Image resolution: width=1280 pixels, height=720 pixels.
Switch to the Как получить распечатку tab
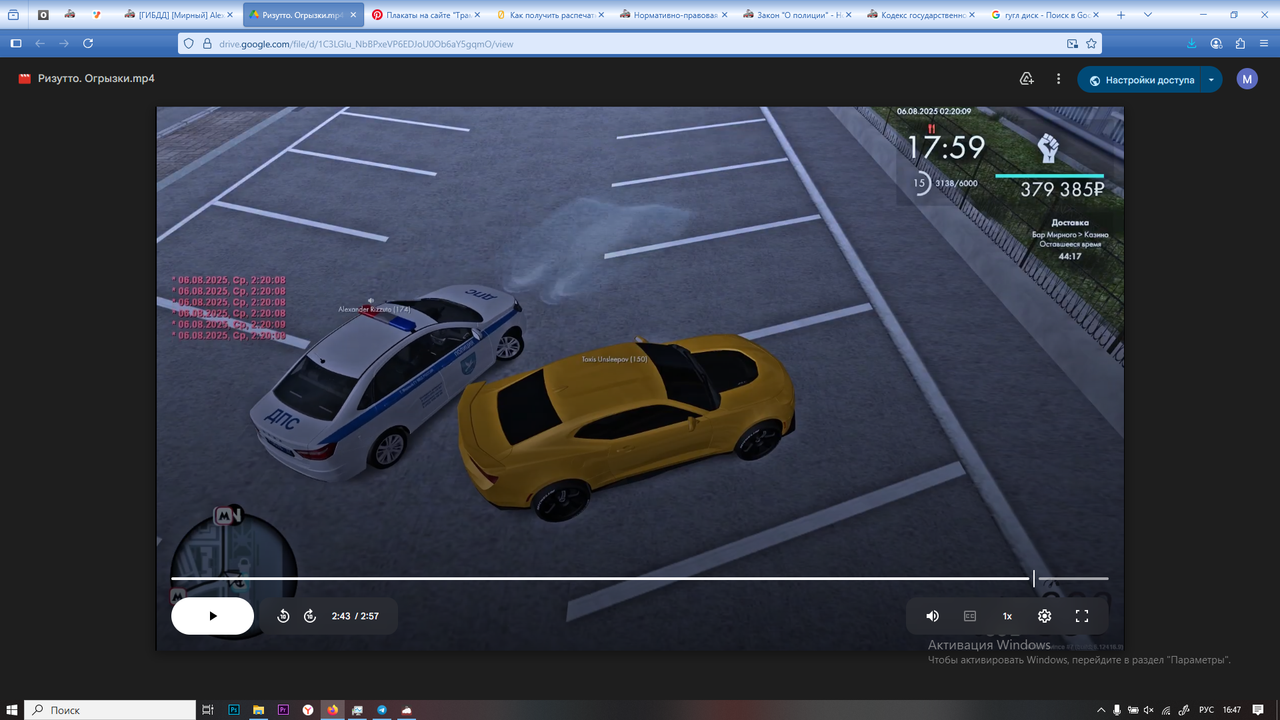(x=550, y=15)
